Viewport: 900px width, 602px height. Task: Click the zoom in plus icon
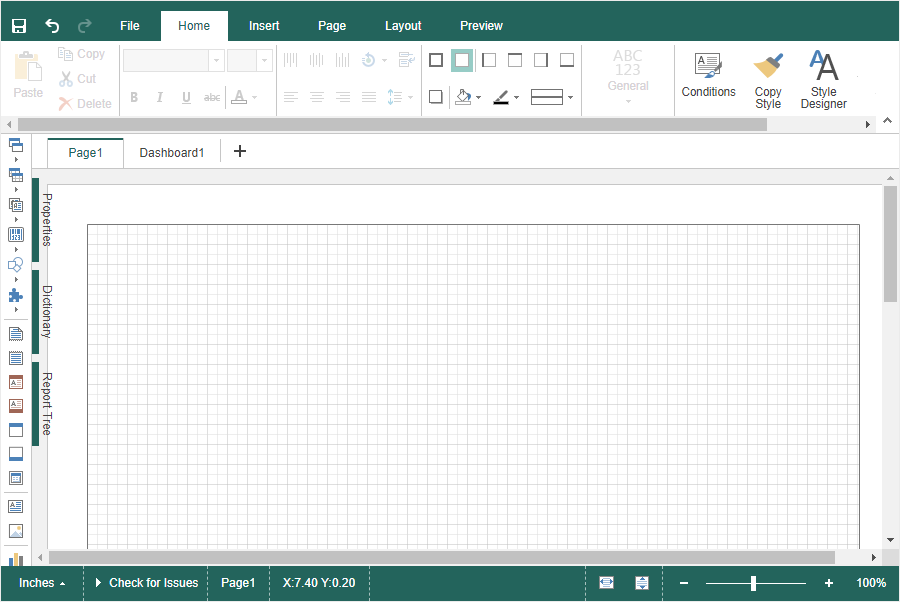tap(828, 583)
